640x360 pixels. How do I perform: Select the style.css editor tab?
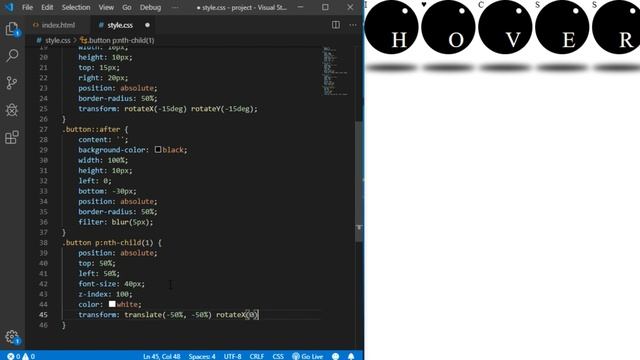coord(120,25)
